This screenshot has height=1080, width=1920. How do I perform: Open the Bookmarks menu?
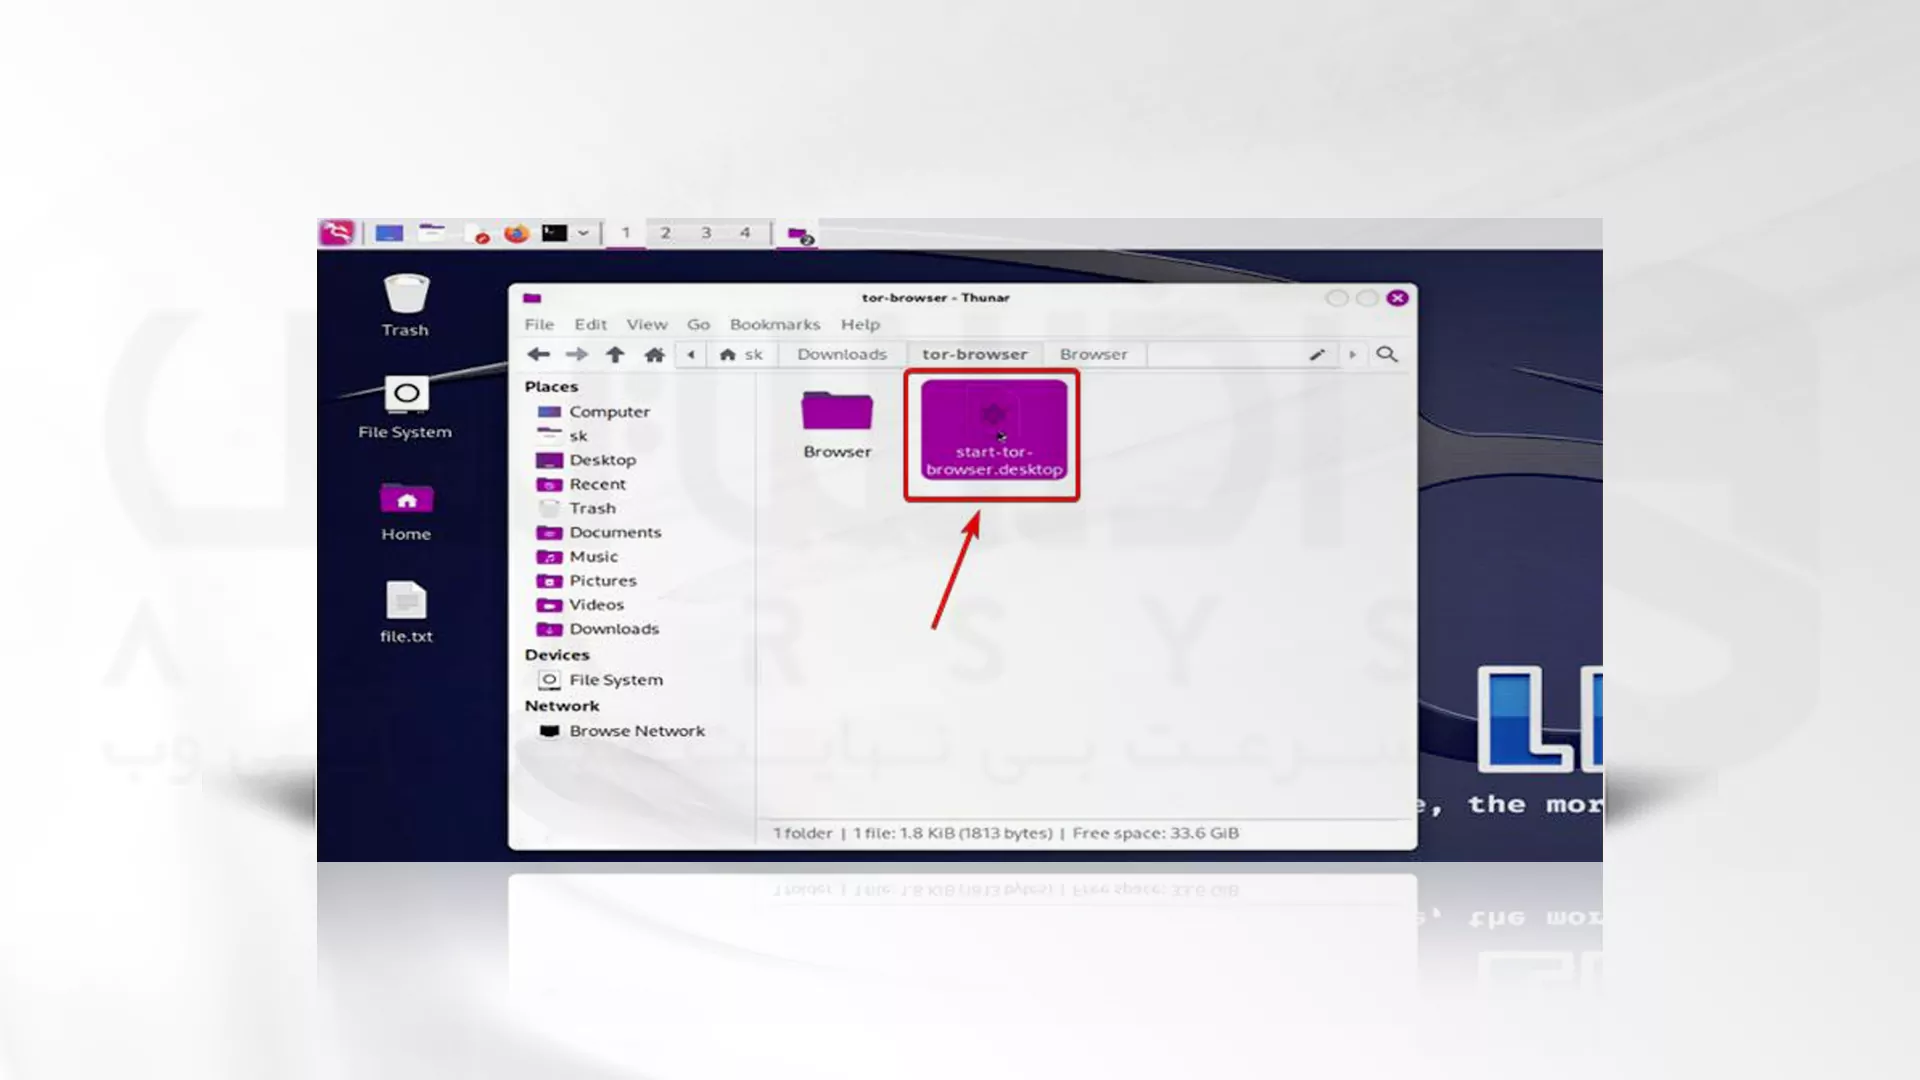tap(775, 324)
